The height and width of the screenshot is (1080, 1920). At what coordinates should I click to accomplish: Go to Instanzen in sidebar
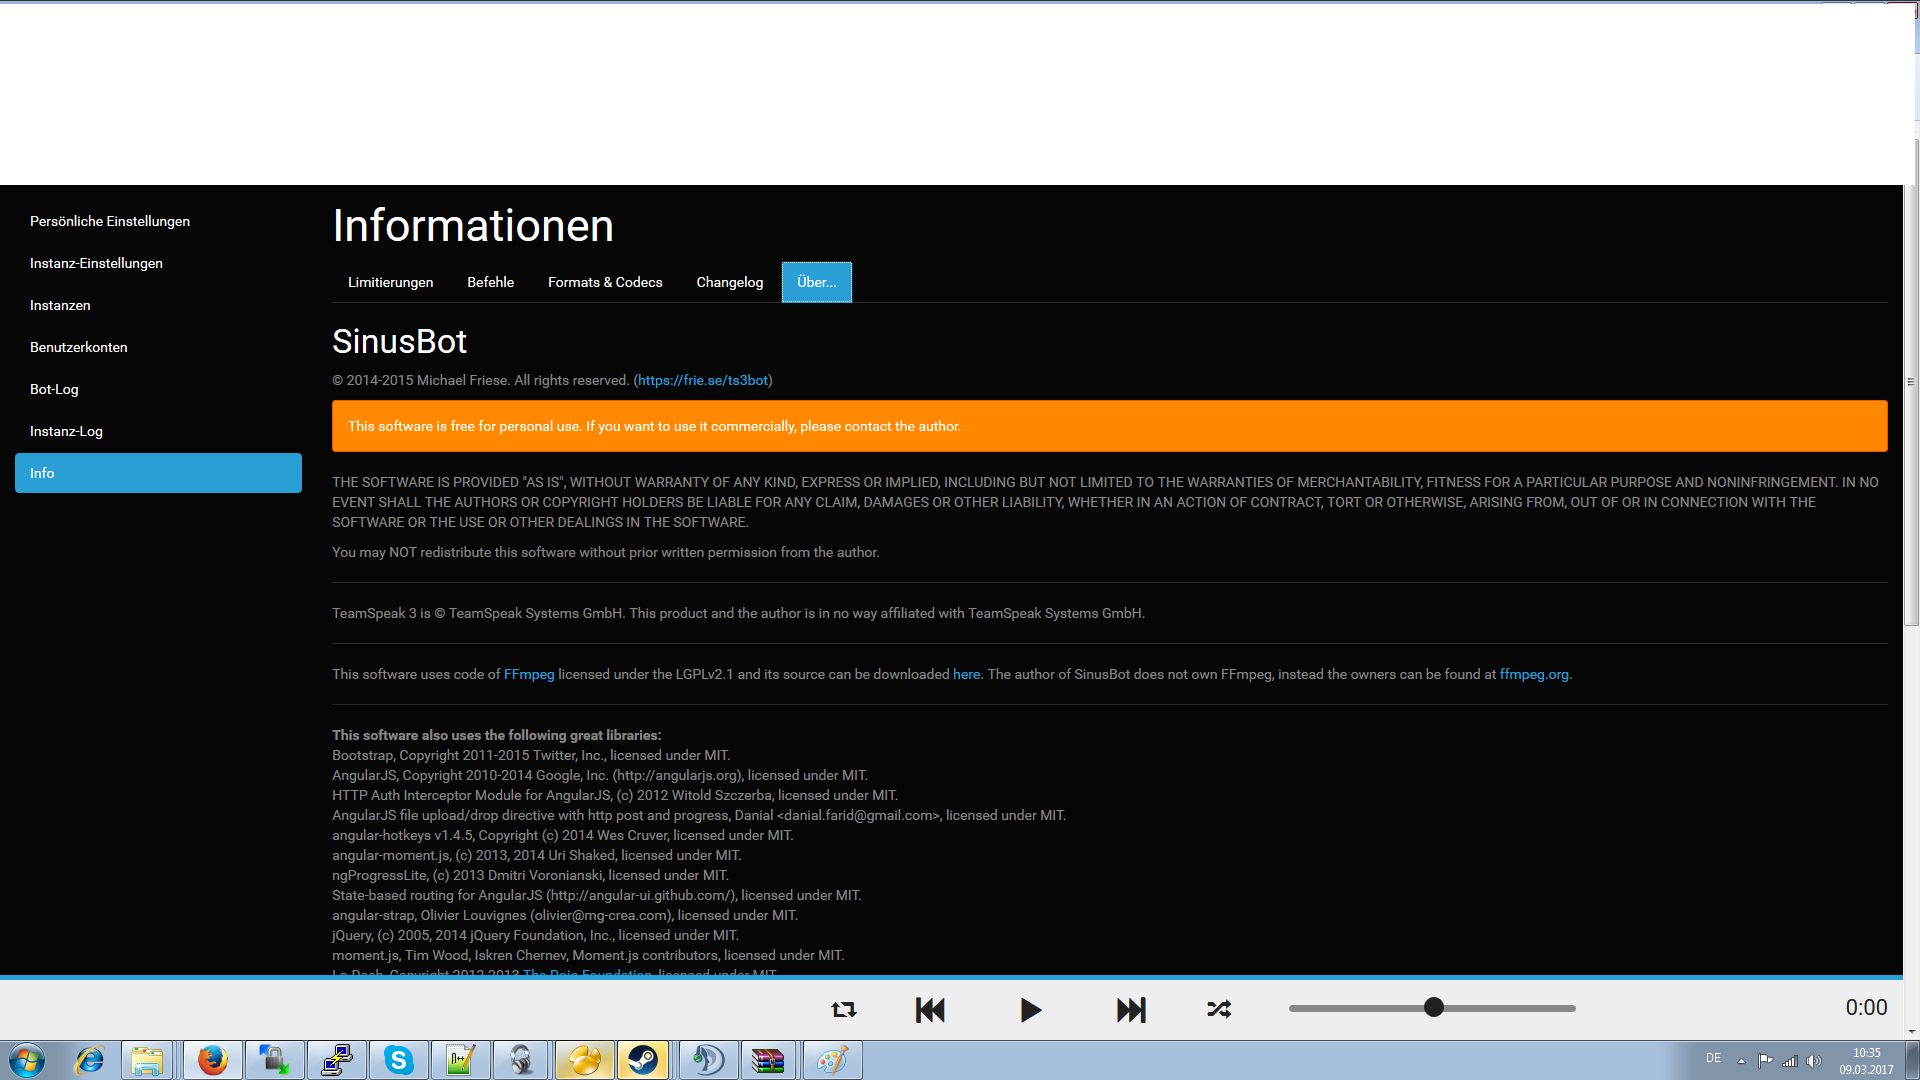[158, 305]
